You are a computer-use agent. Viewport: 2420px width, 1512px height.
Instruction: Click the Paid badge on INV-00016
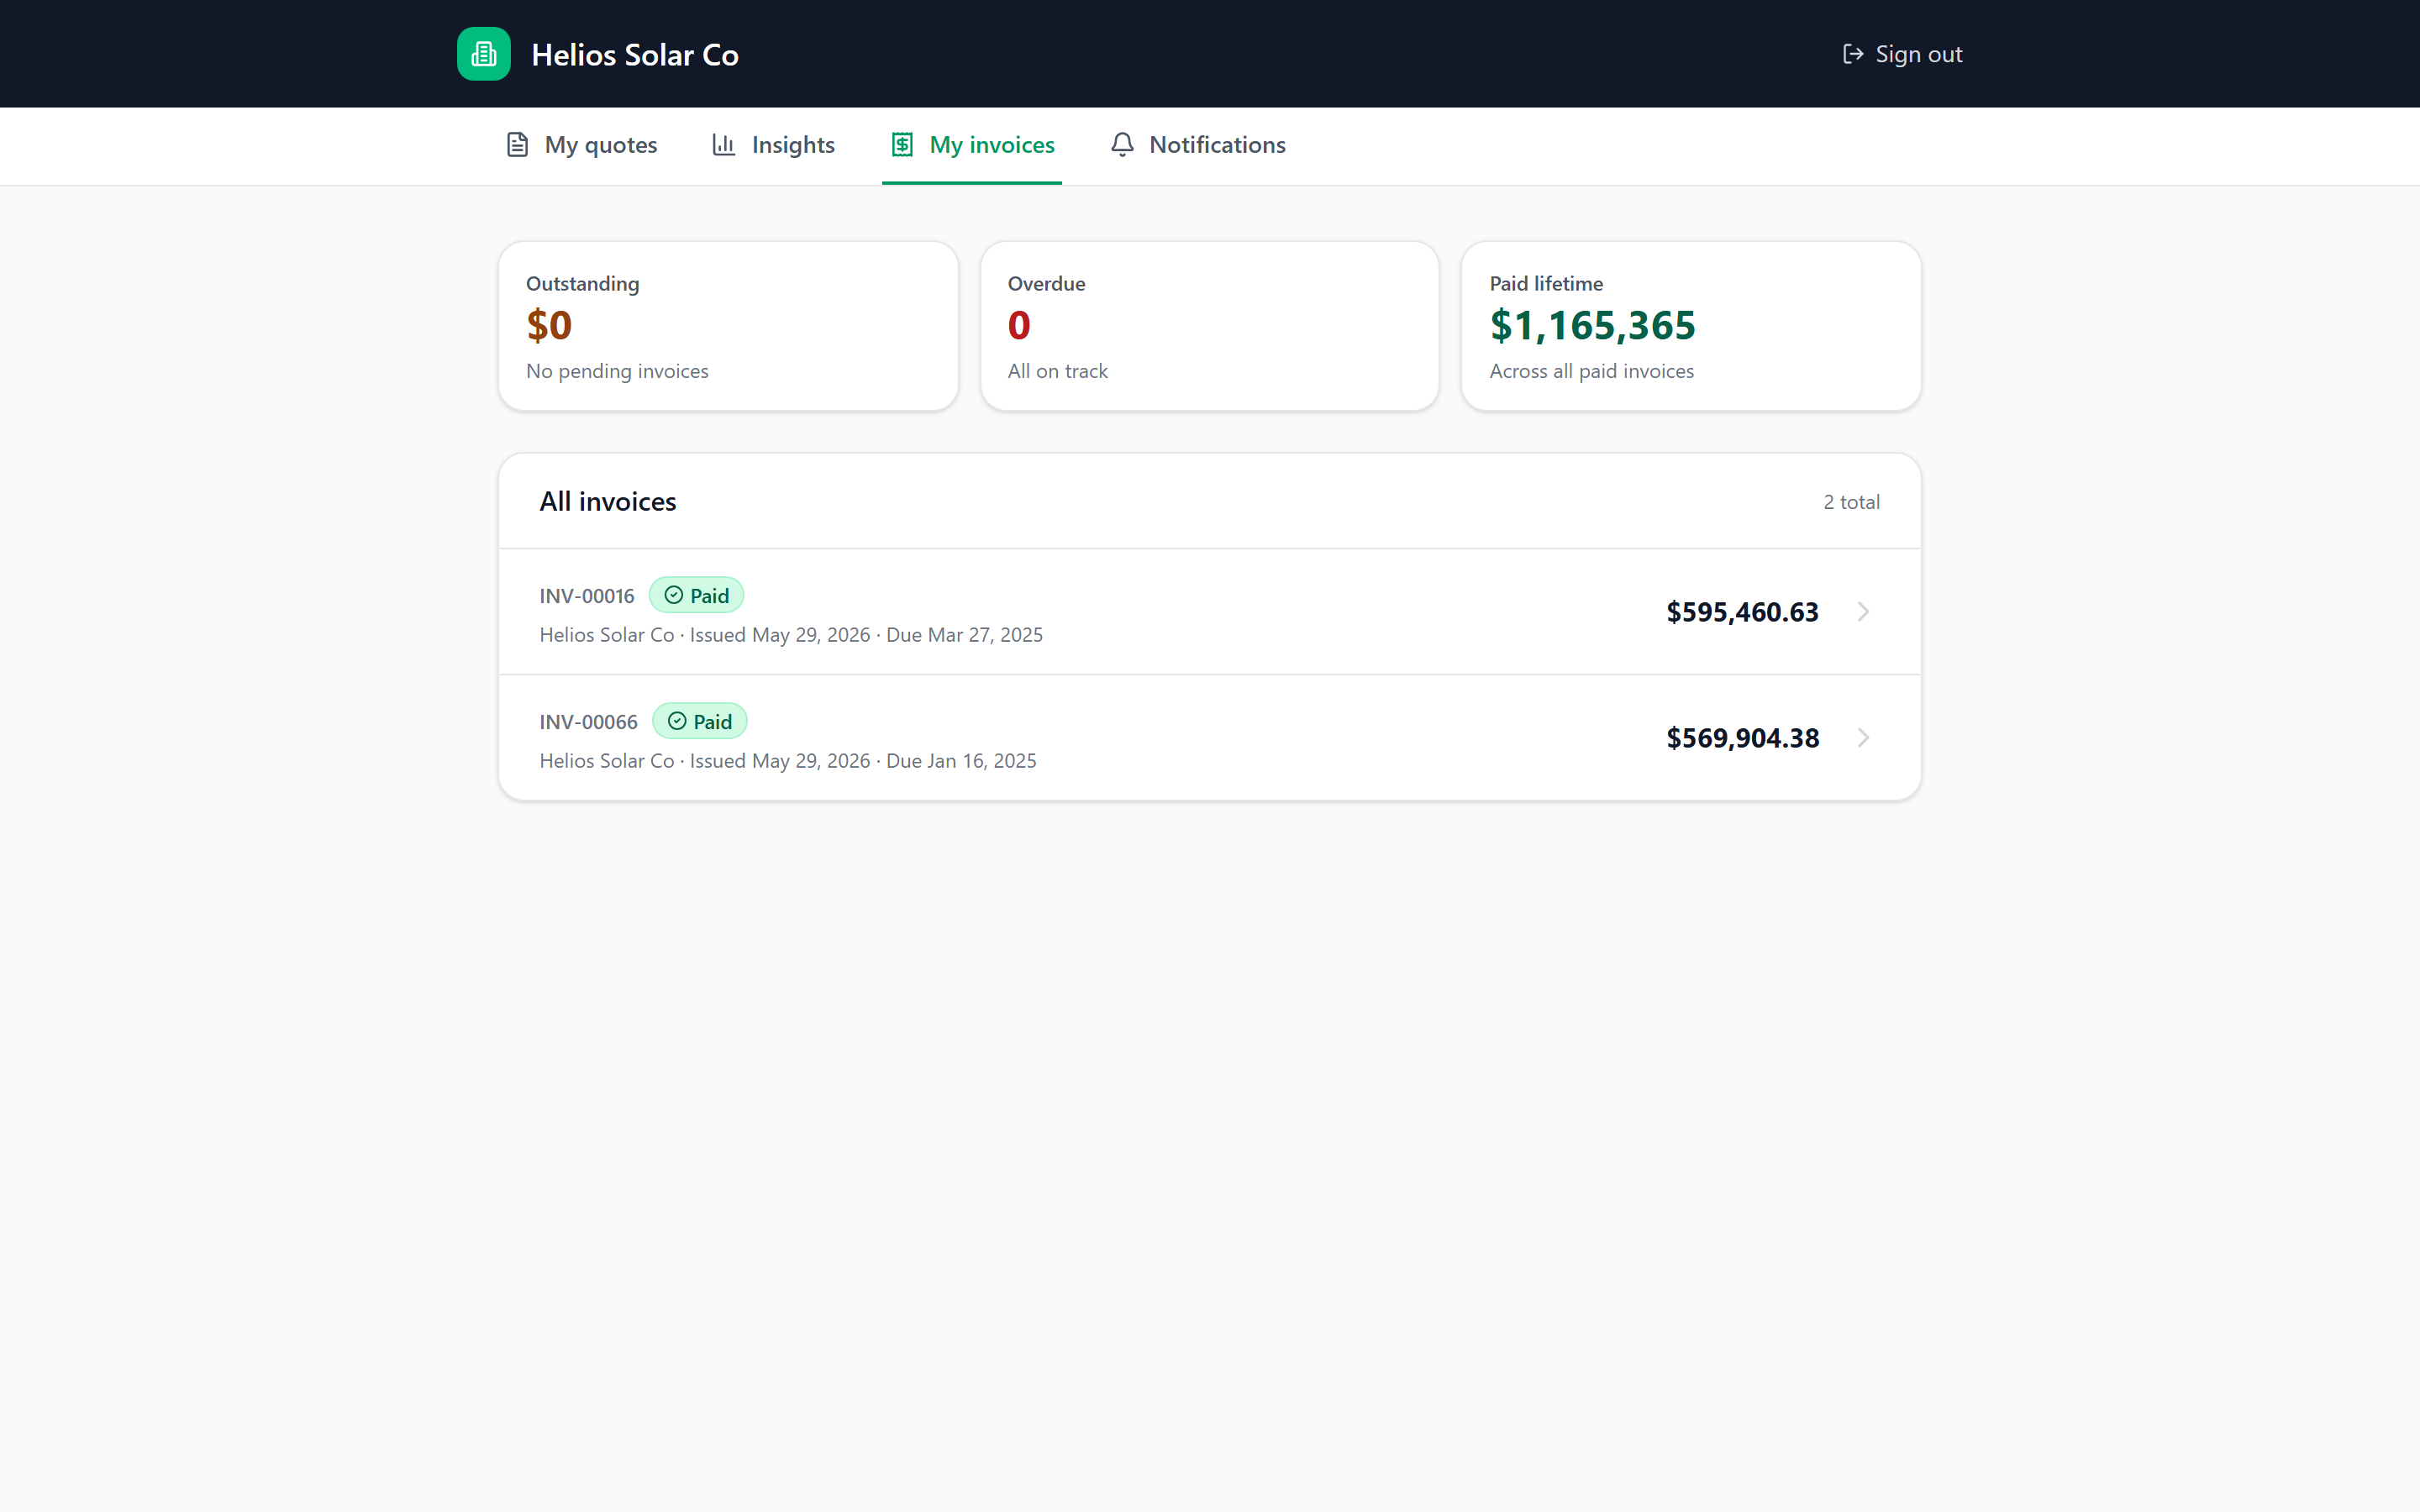click(696, 595)
